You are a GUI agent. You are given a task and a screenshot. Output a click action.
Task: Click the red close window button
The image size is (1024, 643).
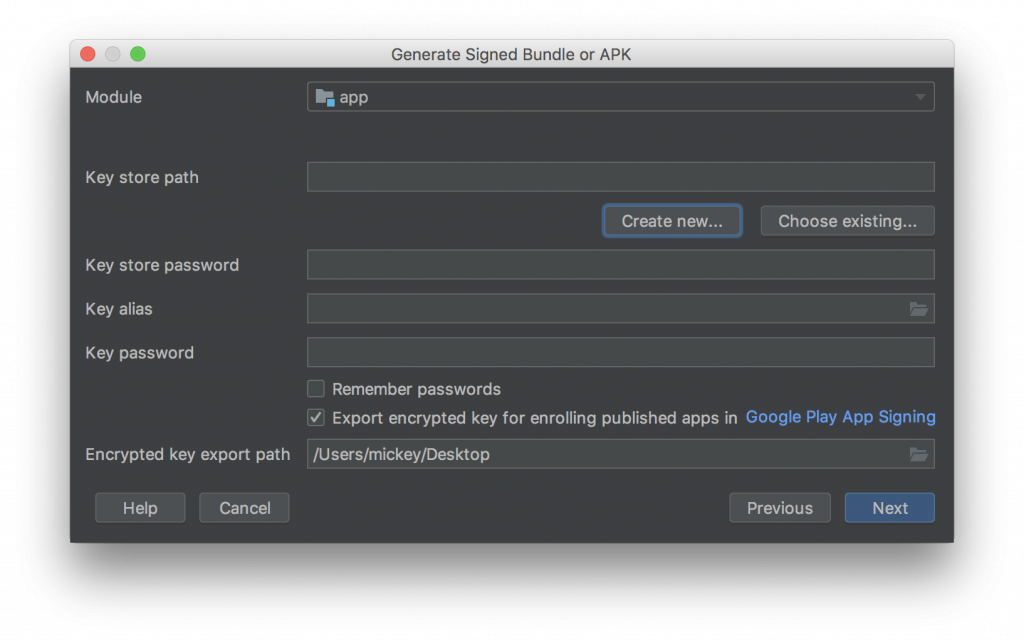click(88, 54)
